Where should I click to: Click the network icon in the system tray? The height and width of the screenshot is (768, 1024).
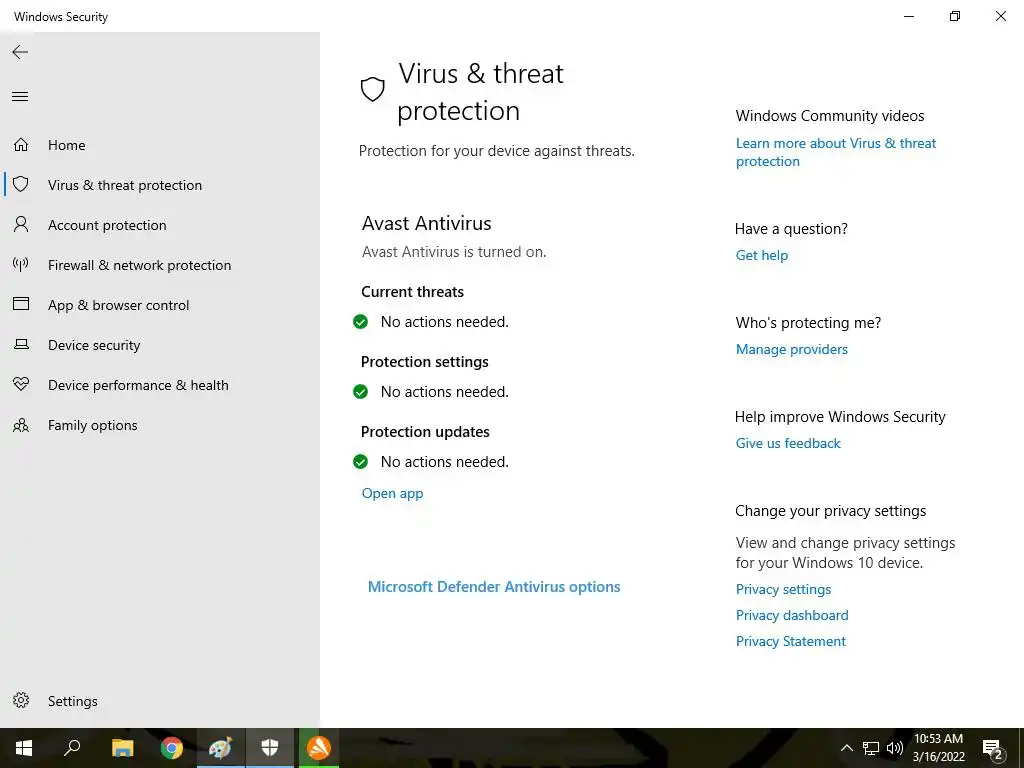(871, 748)
